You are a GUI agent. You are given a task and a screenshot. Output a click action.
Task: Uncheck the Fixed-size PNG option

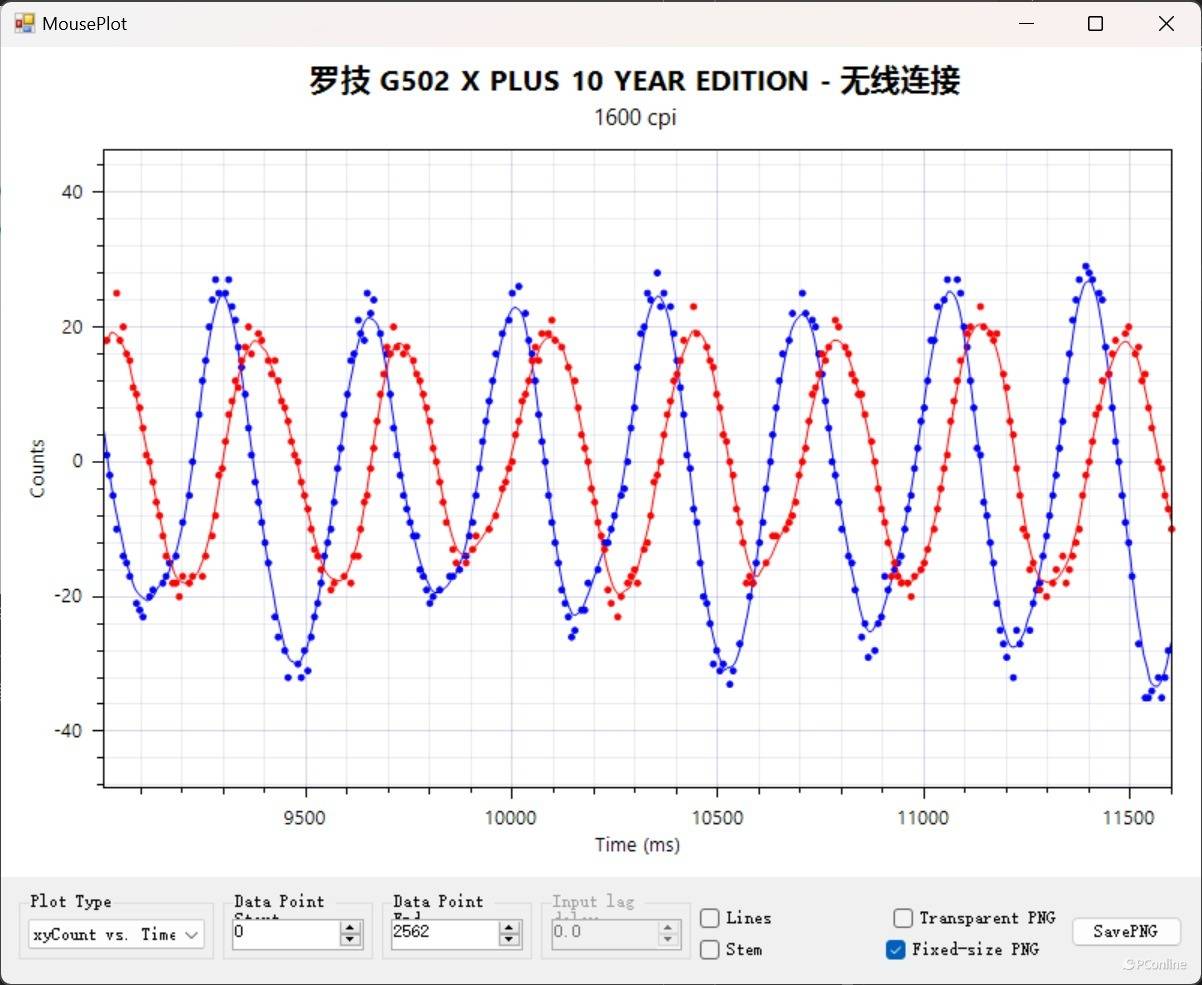point(896,949)
